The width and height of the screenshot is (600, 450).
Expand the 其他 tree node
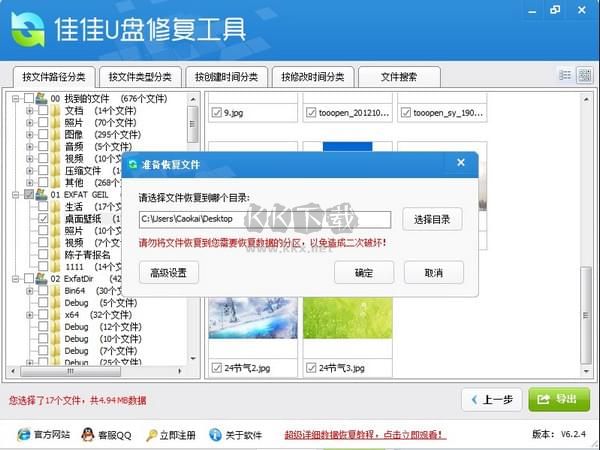pos(29,183)
